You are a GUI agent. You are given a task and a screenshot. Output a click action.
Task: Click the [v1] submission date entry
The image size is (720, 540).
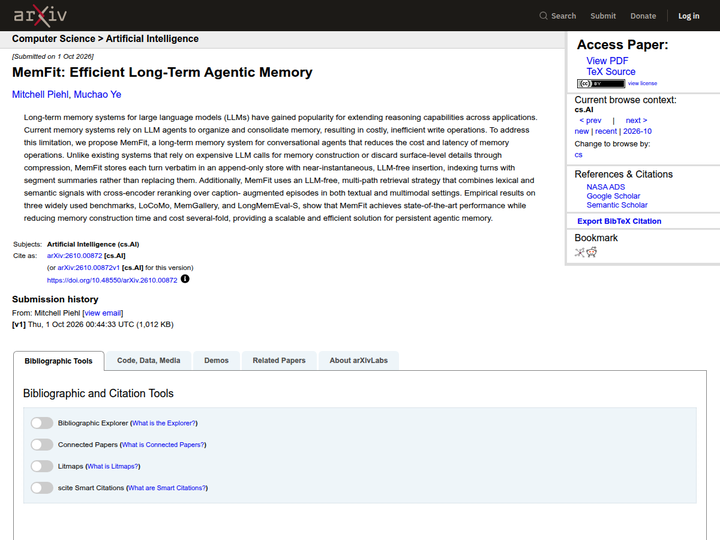(x=93, y=325)
